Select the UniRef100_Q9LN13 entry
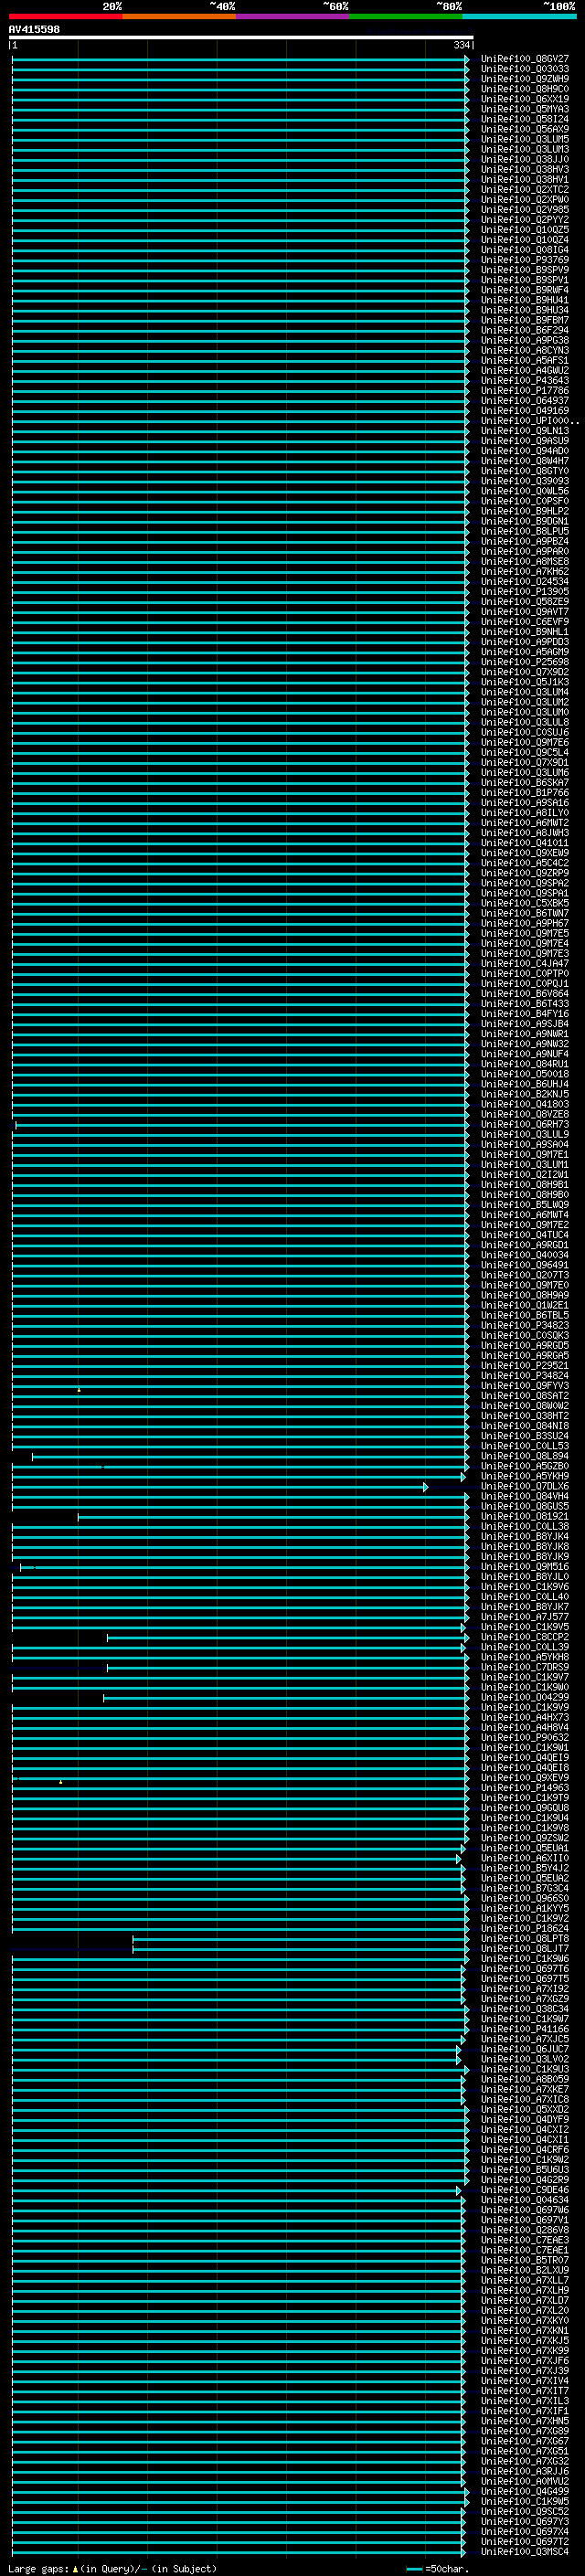The height and width of the screenshot is (2576, 585). click(525, 431)
